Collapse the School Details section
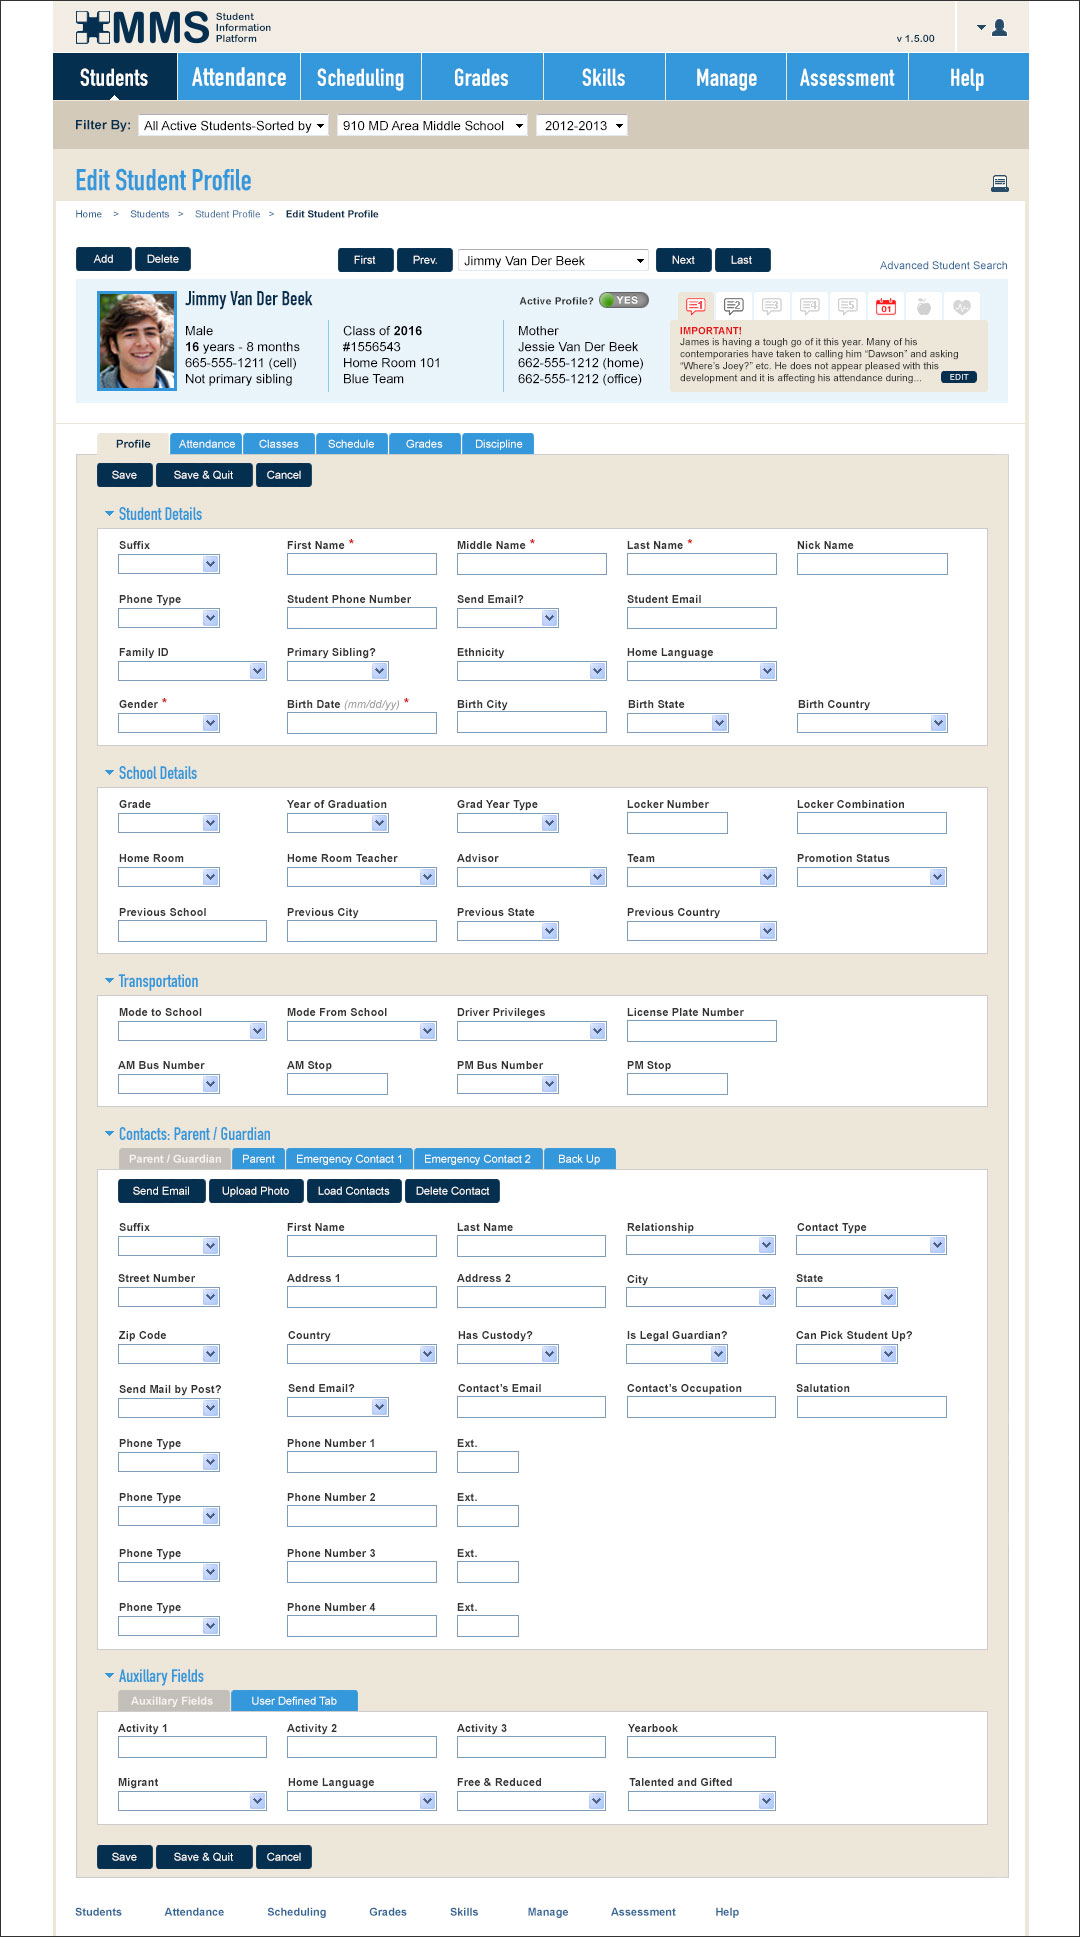The height and width of the screenshot is (1937, 1080). [x=109, y=773]
